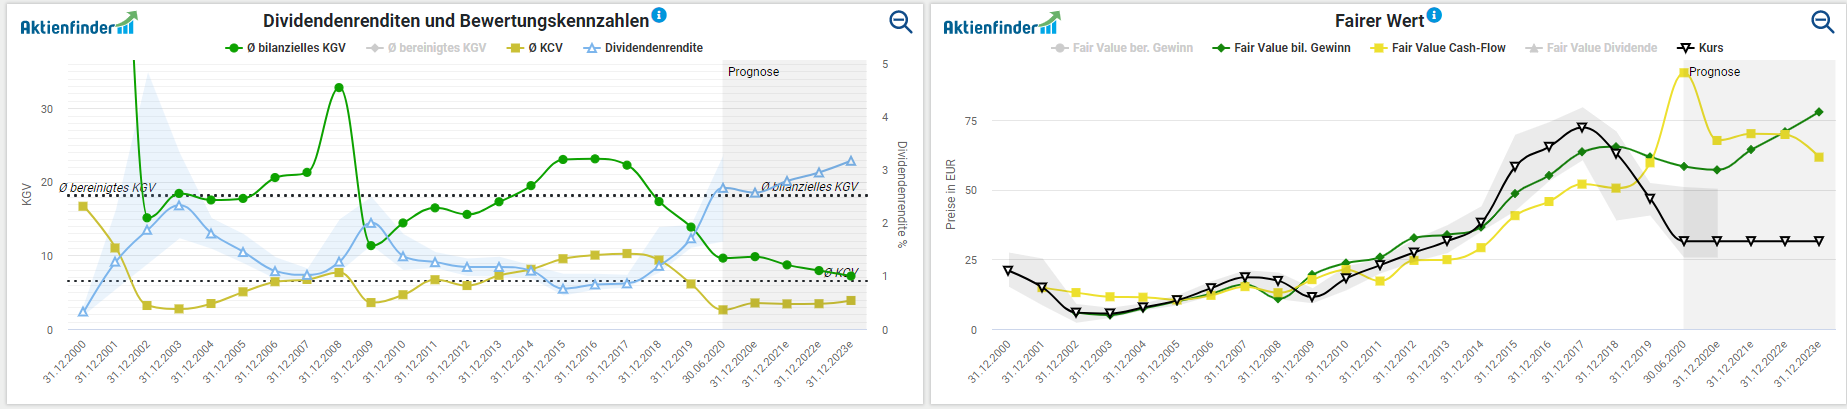Toggle the Fair Value bil. Gewinn series
Viewport: 1847px width, 409px height.
click(1282, 48)
